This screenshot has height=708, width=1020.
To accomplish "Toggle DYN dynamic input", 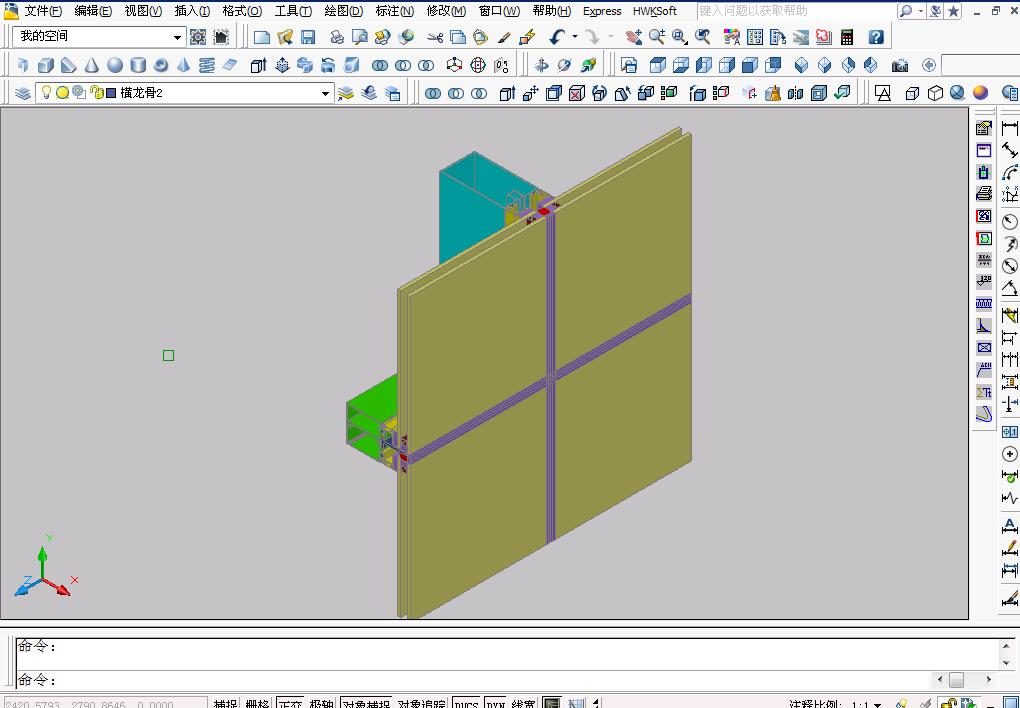I will [x=496, y=703].
